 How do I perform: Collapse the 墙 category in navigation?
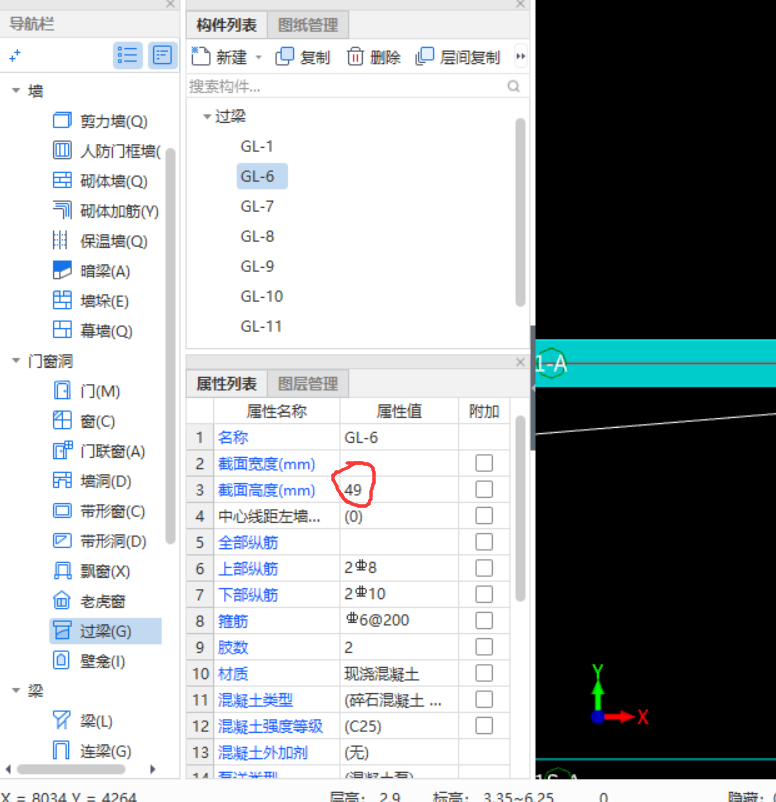click(x=16, y=91)
